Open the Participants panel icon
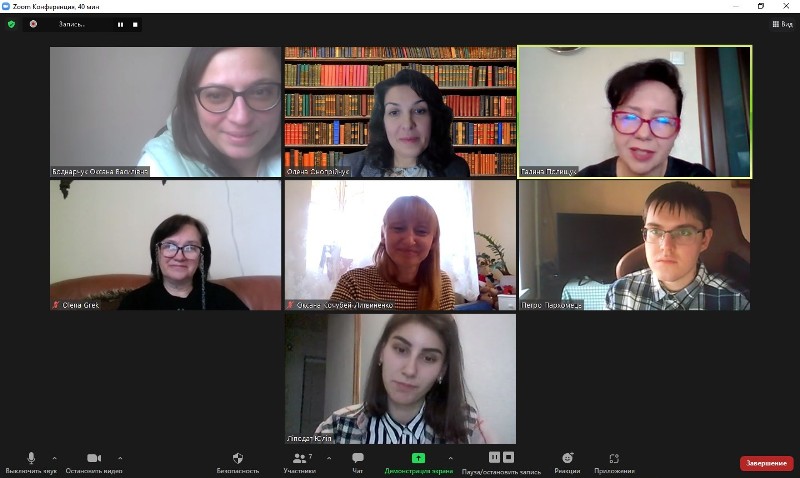This screenshot has height=478, width=800. pos(299,458)
